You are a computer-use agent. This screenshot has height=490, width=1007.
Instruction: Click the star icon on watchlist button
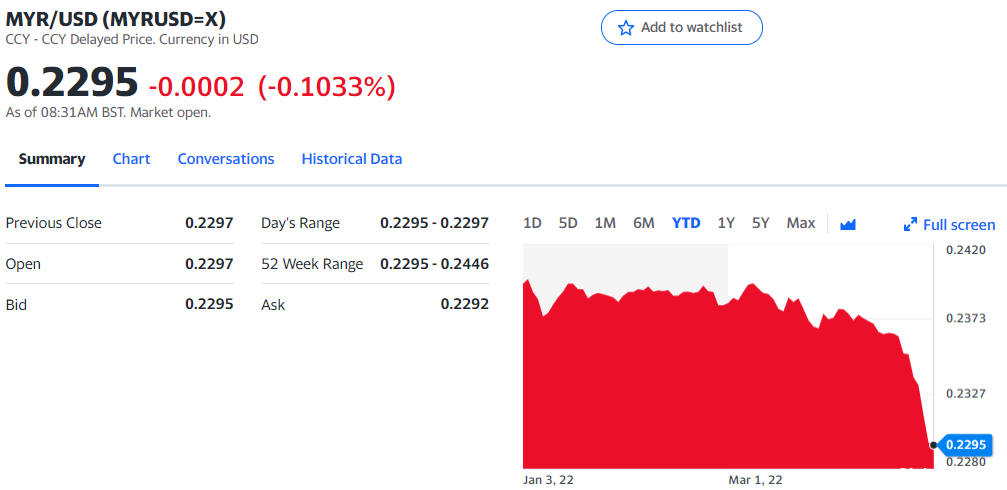(625, 28)
